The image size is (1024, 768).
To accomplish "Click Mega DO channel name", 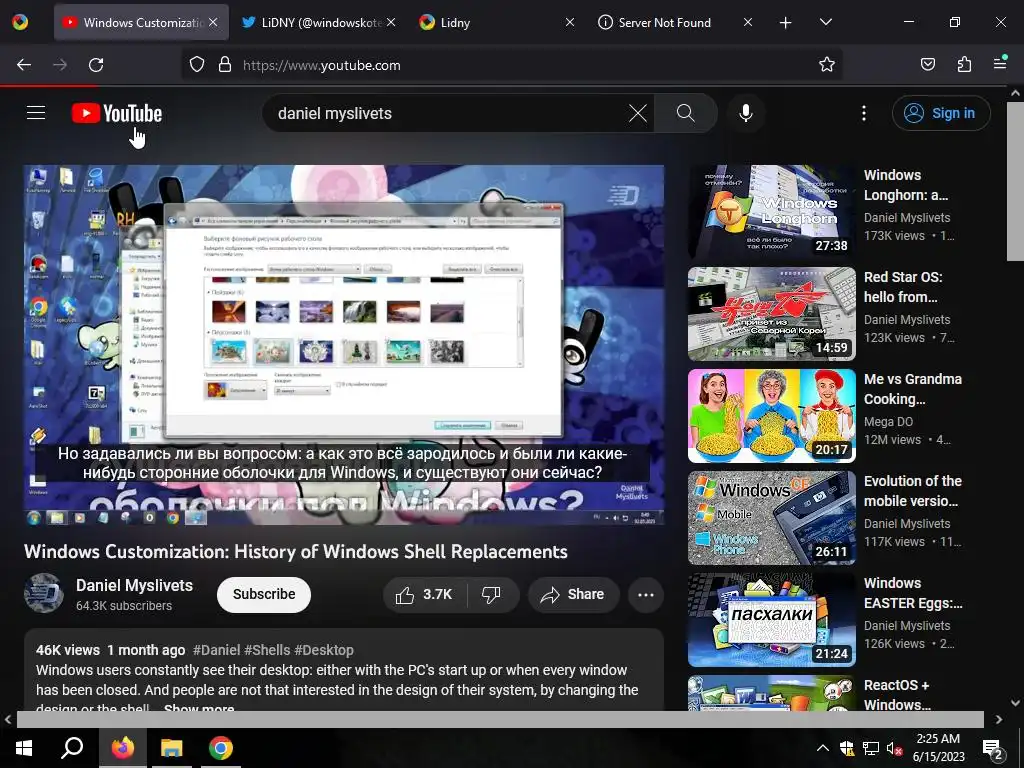I will [888, 422].
